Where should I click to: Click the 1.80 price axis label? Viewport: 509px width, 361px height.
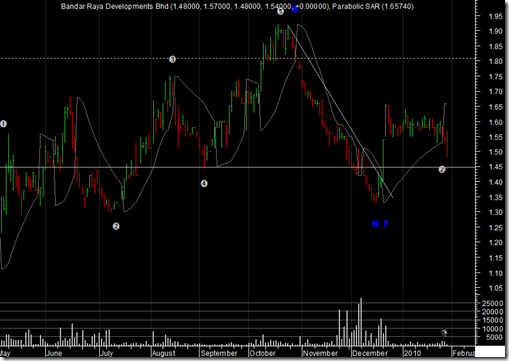496,62
